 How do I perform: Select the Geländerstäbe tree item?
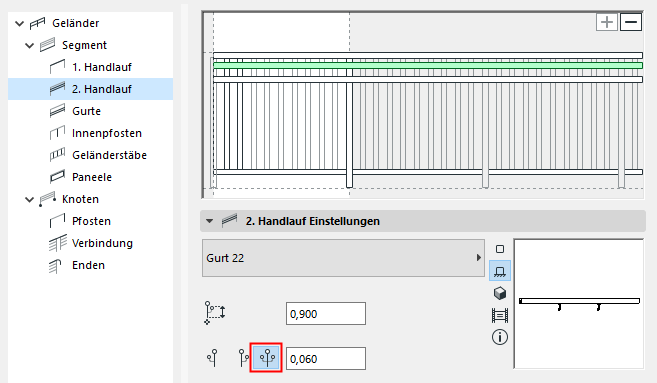109,155
